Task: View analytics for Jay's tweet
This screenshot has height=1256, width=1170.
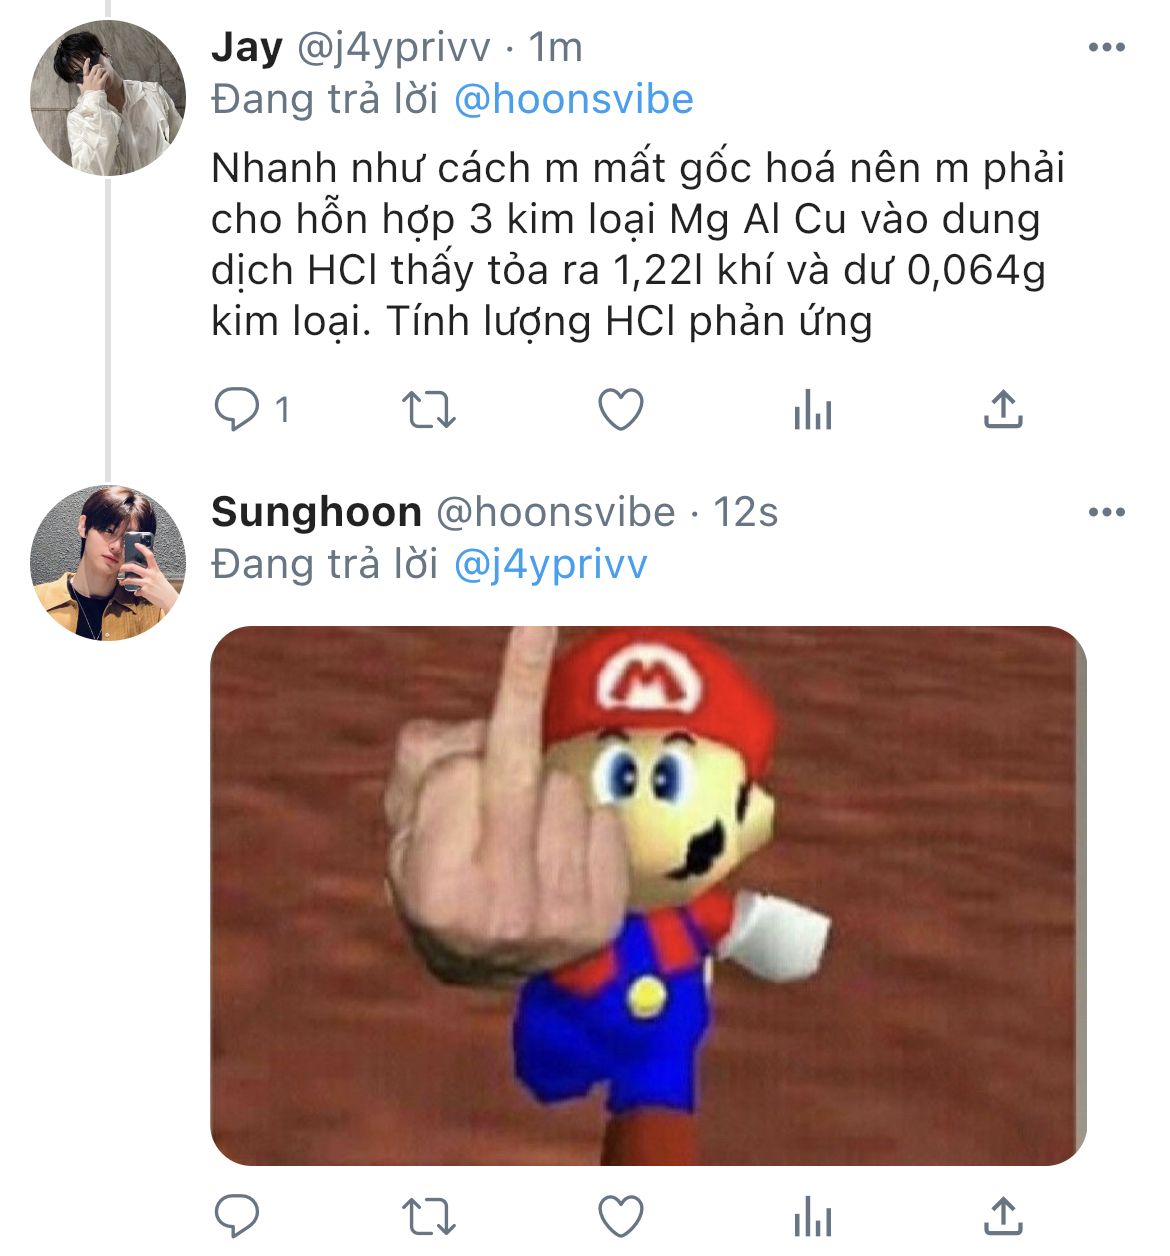Action: coord(812,410)
